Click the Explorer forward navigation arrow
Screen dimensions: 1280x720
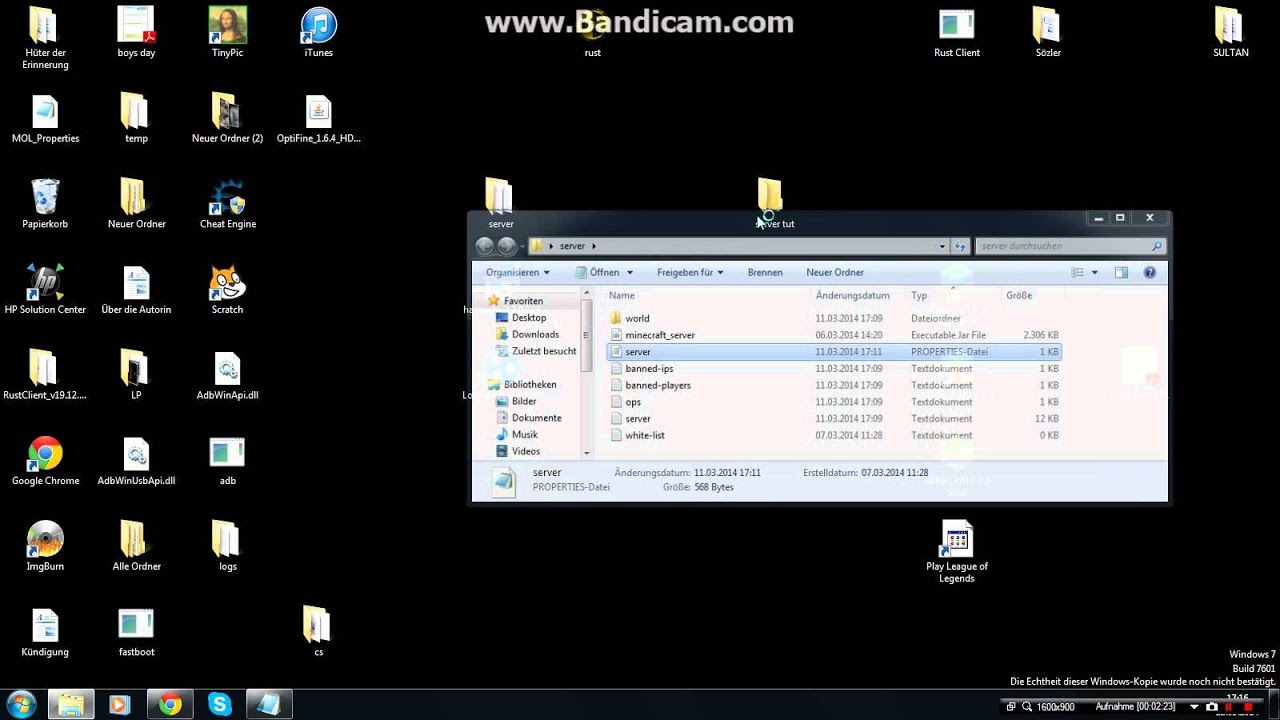pos(507,246)
